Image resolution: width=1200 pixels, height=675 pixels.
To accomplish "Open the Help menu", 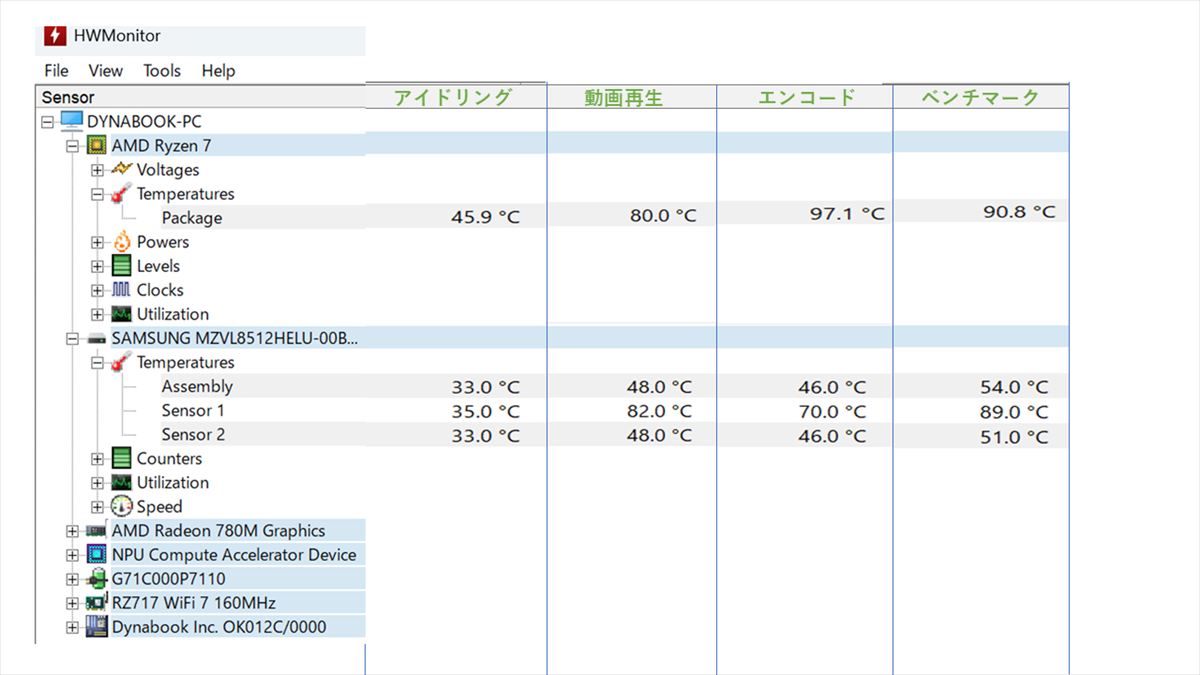I will click(x=218, y=71).
